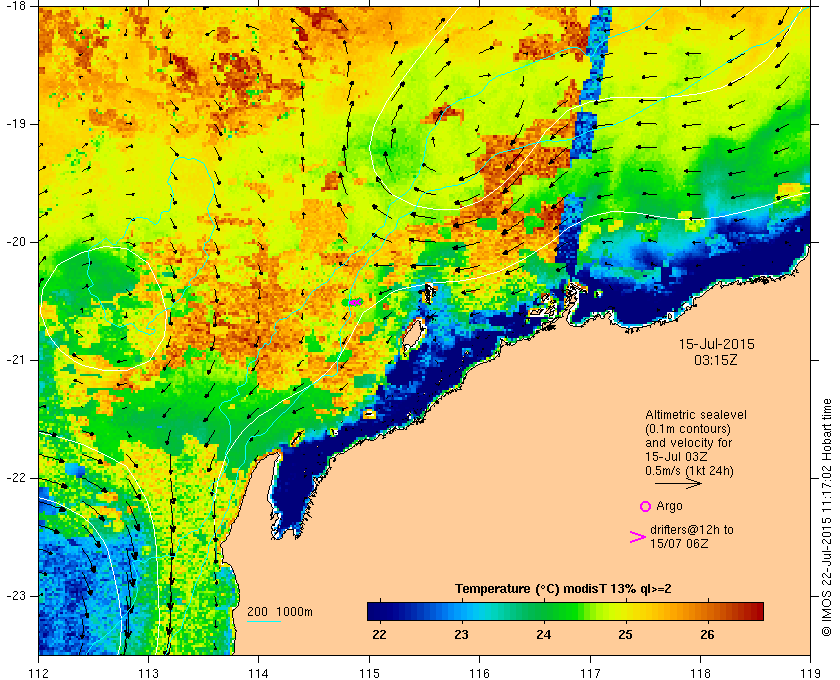Click longitude label 118
Viewport: 840px width, 680px height.
(x=700, y=672)
